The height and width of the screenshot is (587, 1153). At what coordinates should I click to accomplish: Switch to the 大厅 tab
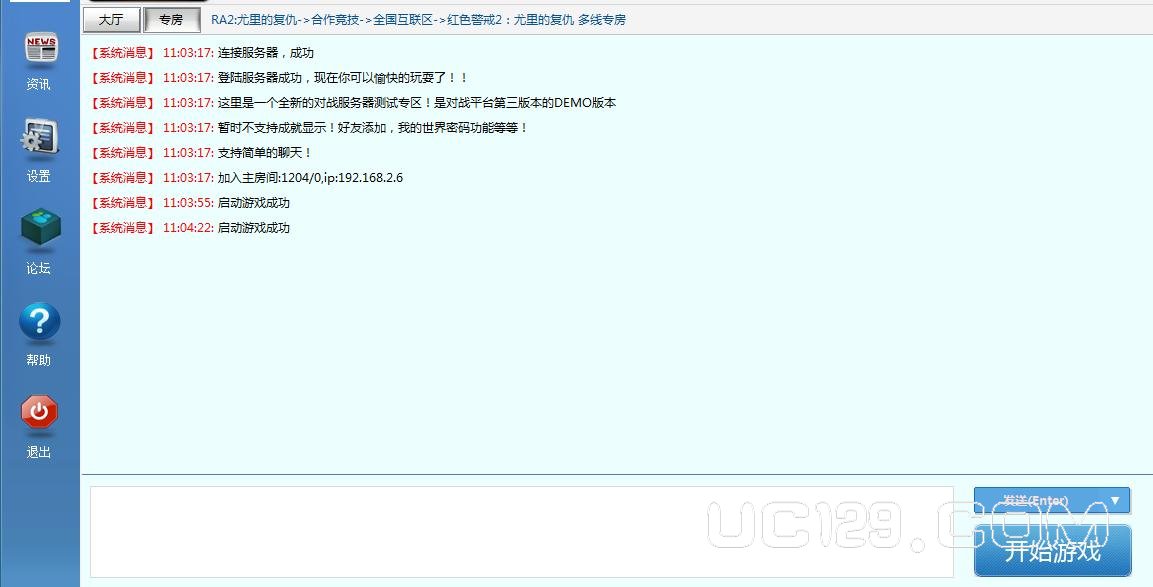click(x=111, y=19)
